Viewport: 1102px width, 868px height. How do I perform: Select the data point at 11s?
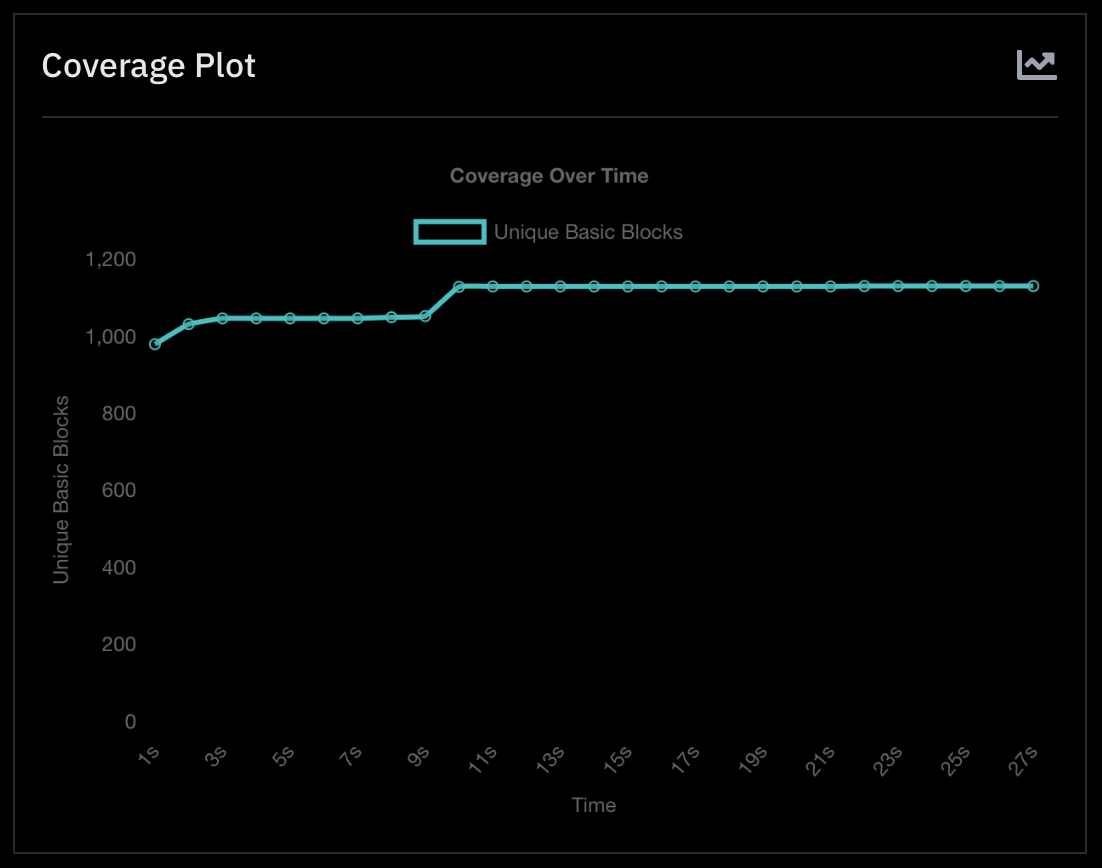click(493, 286)
